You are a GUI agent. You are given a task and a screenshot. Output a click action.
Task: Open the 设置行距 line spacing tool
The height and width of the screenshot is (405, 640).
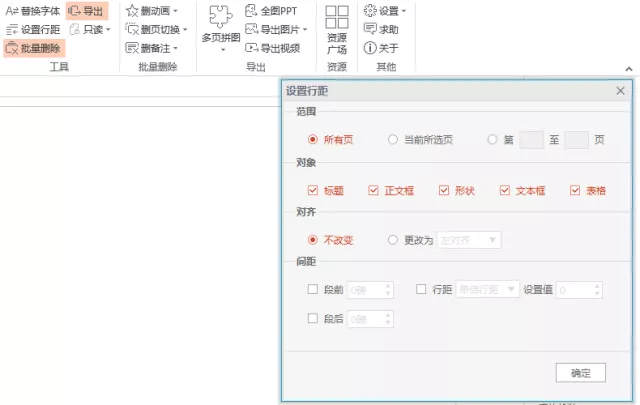[x=33, y=29]
